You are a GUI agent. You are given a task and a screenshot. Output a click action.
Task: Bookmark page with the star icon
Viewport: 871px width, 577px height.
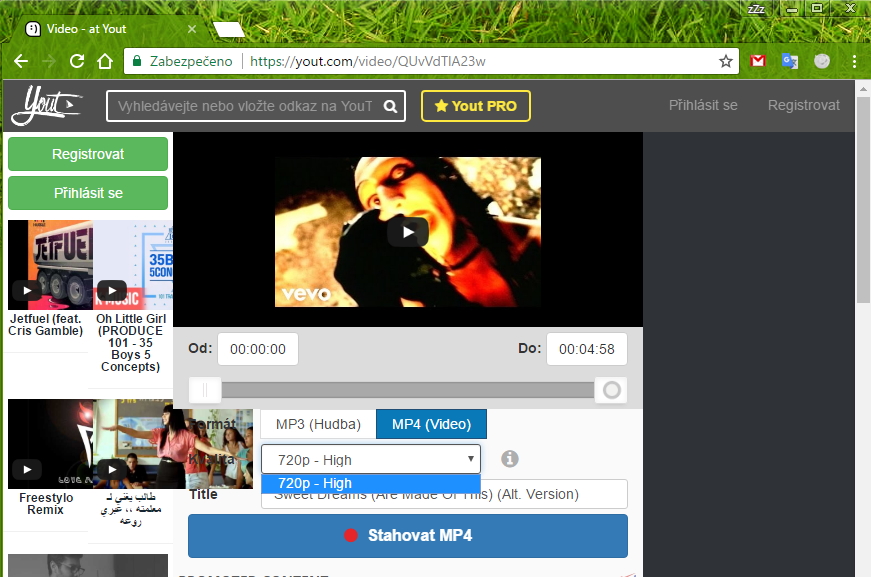click(725, 61)
